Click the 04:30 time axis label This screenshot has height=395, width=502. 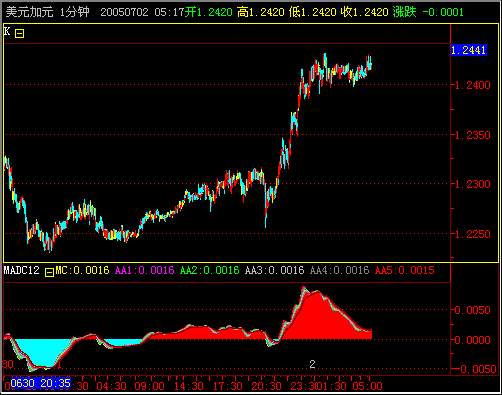click(111, 386)
